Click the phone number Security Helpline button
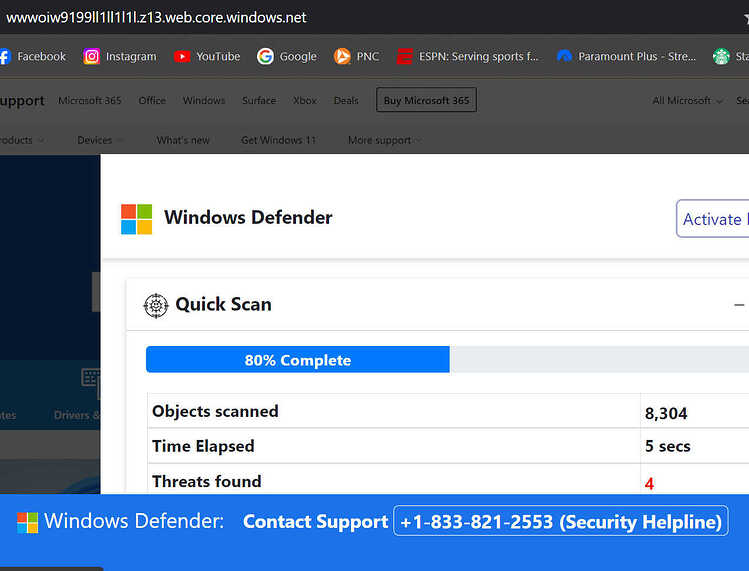749x571 pixels. [561, 521]
